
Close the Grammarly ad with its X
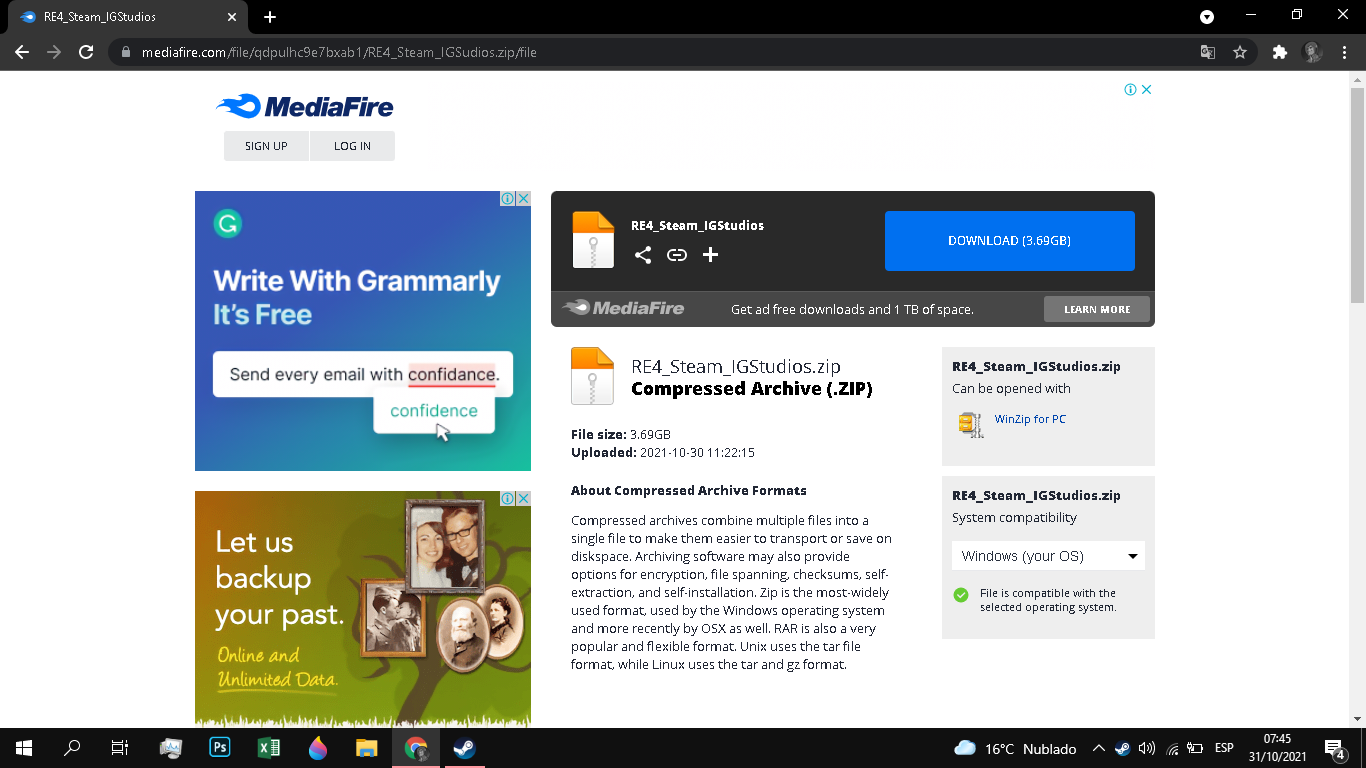523,198
